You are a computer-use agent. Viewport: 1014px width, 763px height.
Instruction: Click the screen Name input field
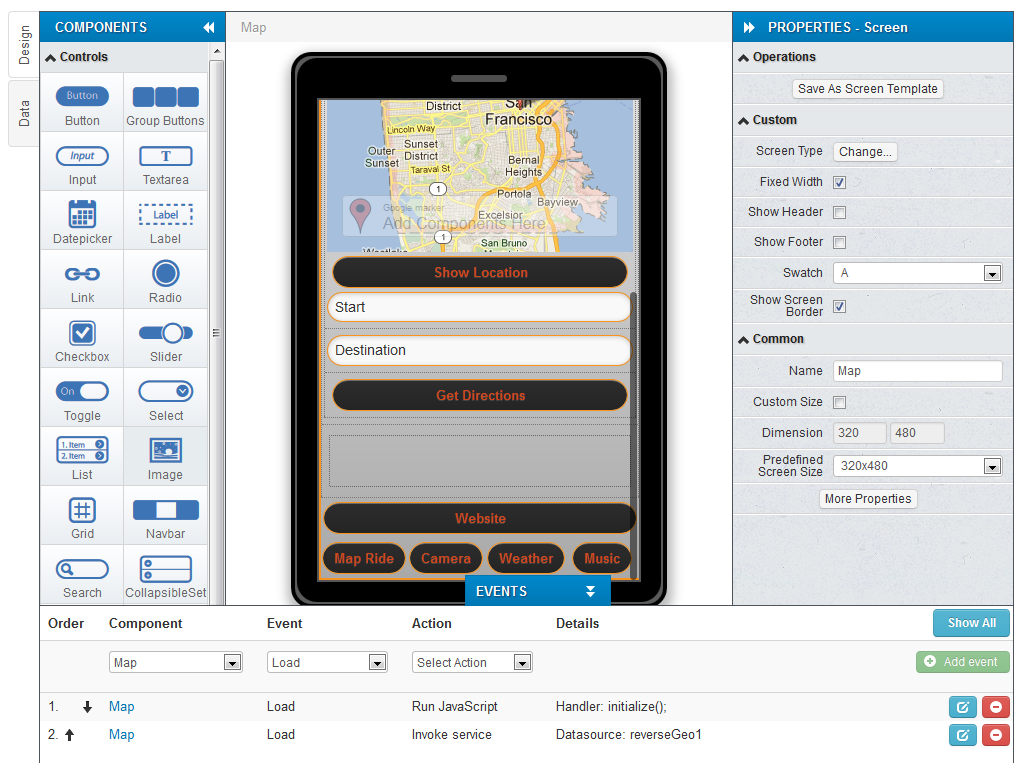coord(917,371)
